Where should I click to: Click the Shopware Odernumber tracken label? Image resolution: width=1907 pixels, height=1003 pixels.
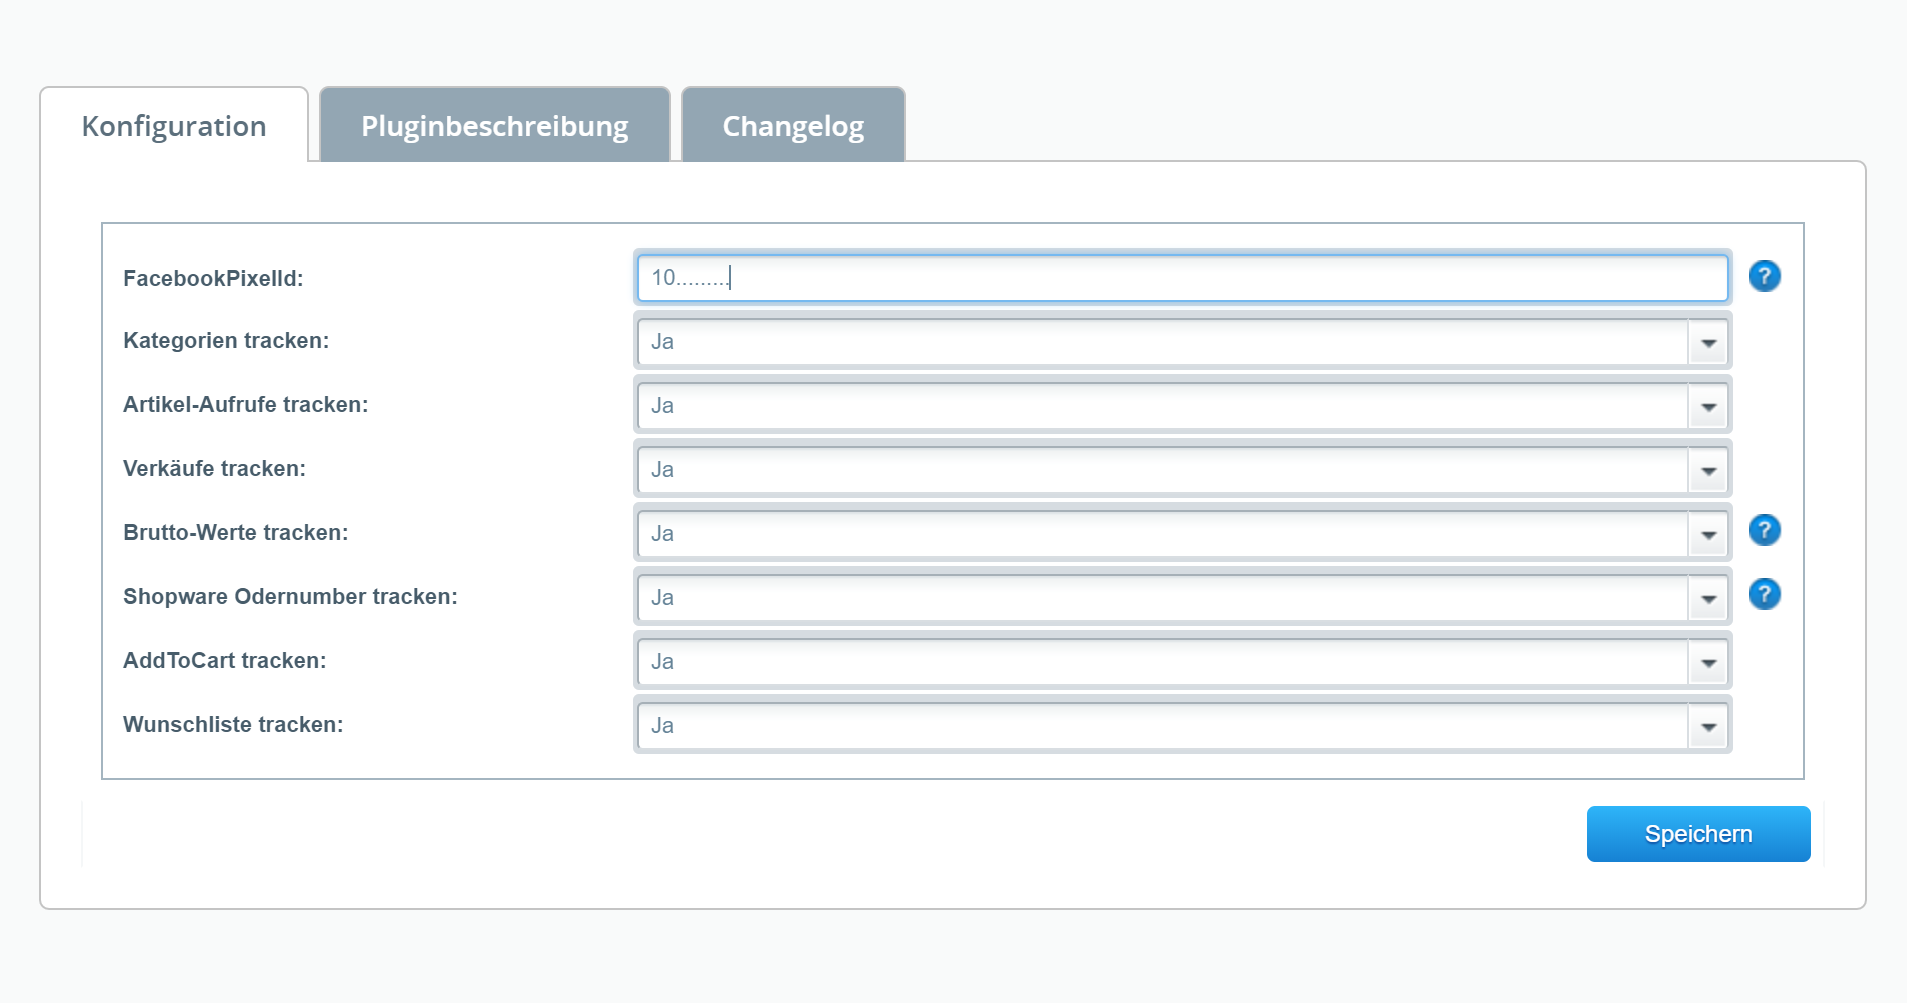pos(290,596)
